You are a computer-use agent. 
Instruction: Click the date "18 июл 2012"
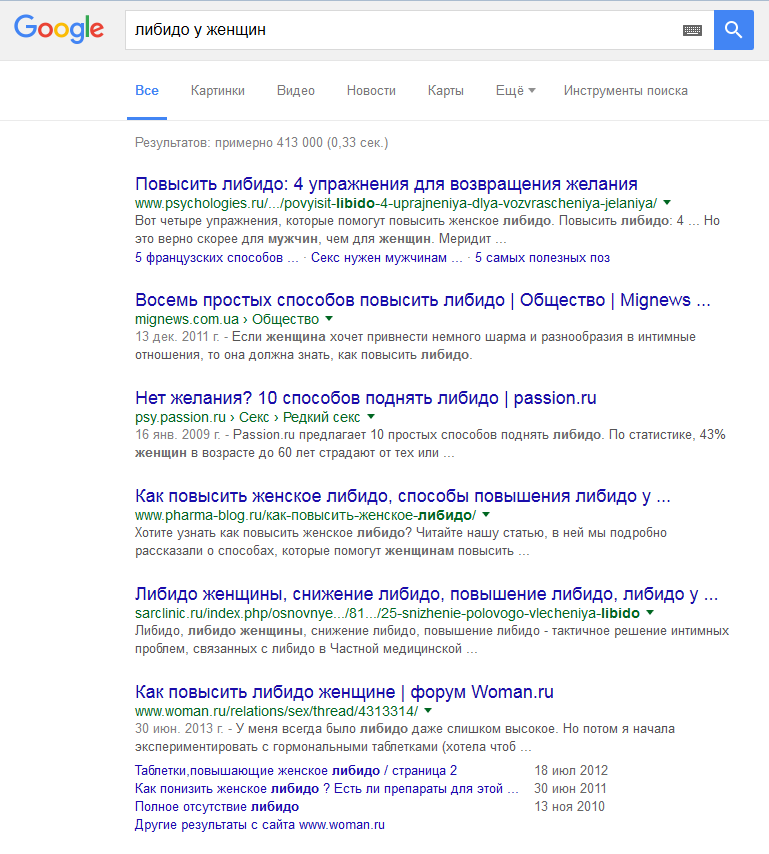571,771
